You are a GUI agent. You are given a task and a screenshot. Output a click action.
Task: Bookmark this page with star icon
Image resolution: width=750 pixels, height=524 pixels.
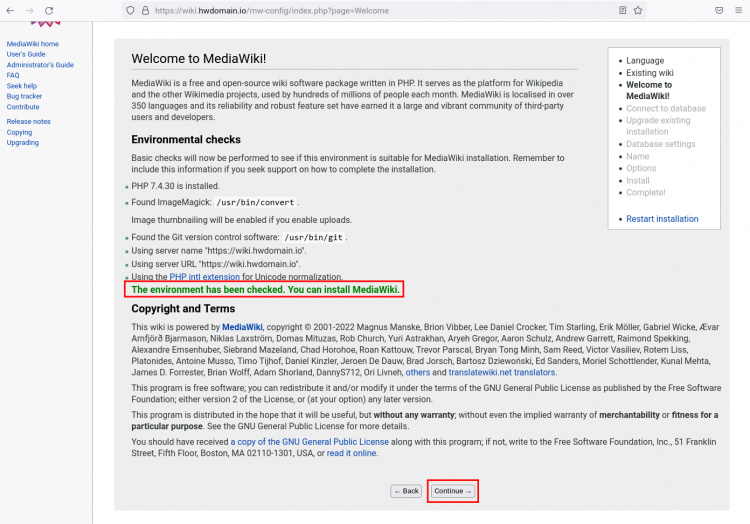coord(639,10)
